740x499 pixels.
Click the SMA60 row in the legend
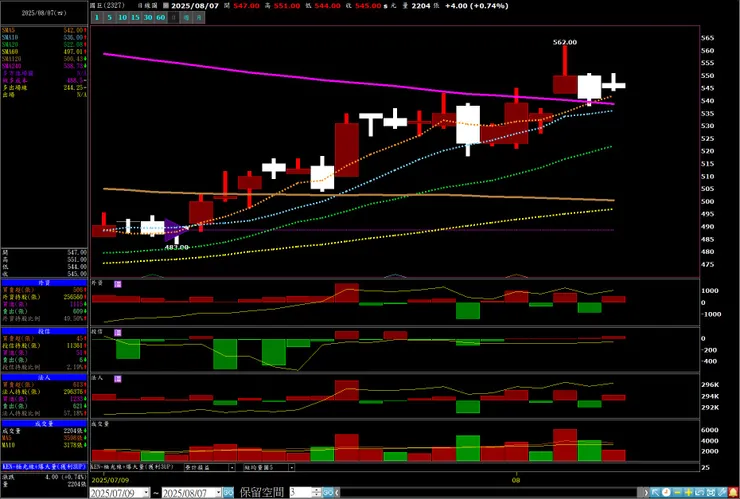point(44,51)
